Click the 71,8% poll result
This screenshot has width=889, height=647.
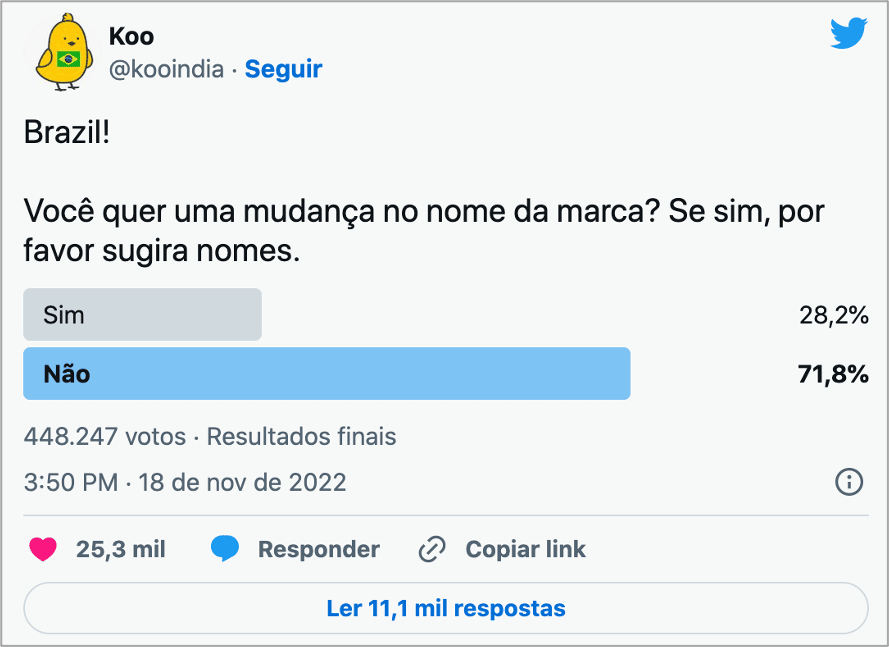[x=833, y=375]
